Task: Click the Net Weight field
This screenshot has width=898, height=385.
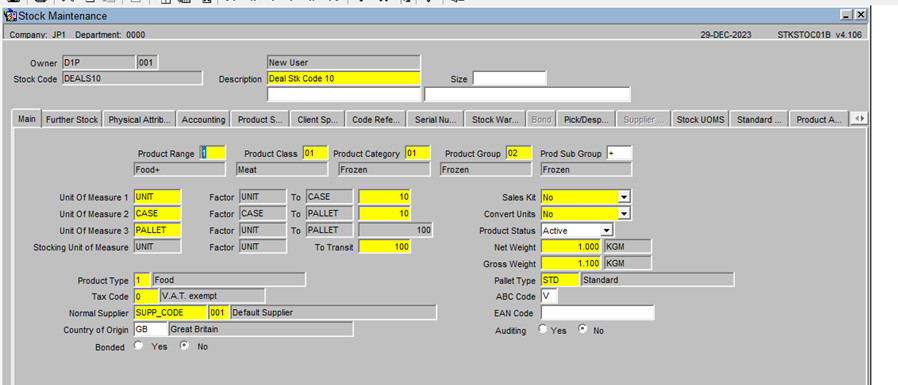Action: (x=571, y=246)
